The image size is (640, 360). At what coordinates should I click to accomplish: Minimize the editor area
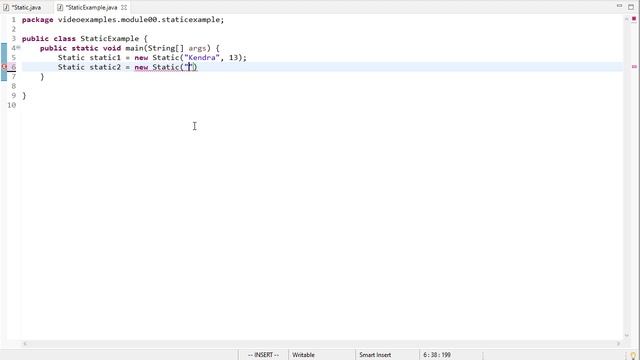point(619,6)
